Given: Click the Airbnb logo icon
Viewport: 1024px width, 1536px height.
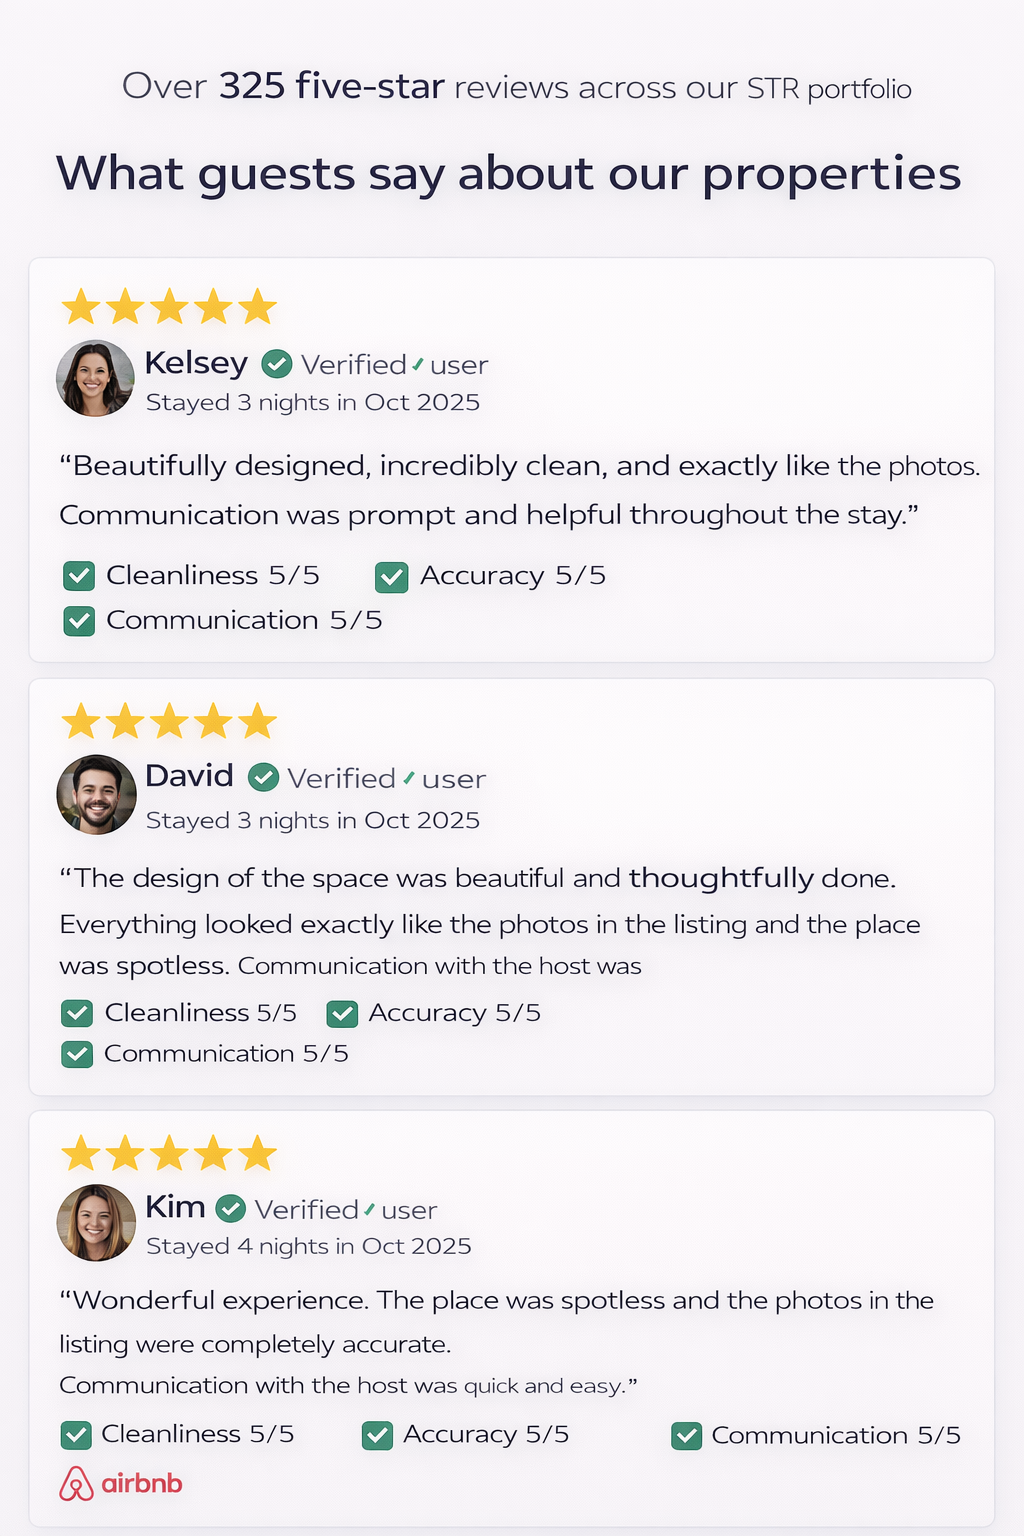Looking at the screenshot, I should click(x=76, y=1484).
